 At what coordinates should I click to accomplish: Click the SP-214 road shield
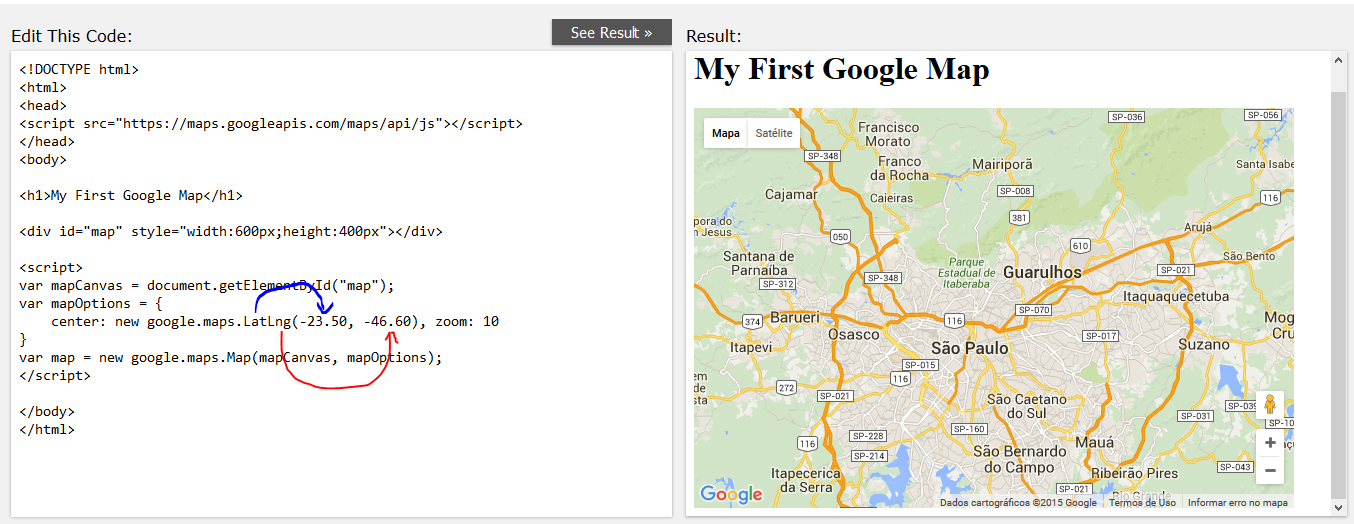[870, 456]
